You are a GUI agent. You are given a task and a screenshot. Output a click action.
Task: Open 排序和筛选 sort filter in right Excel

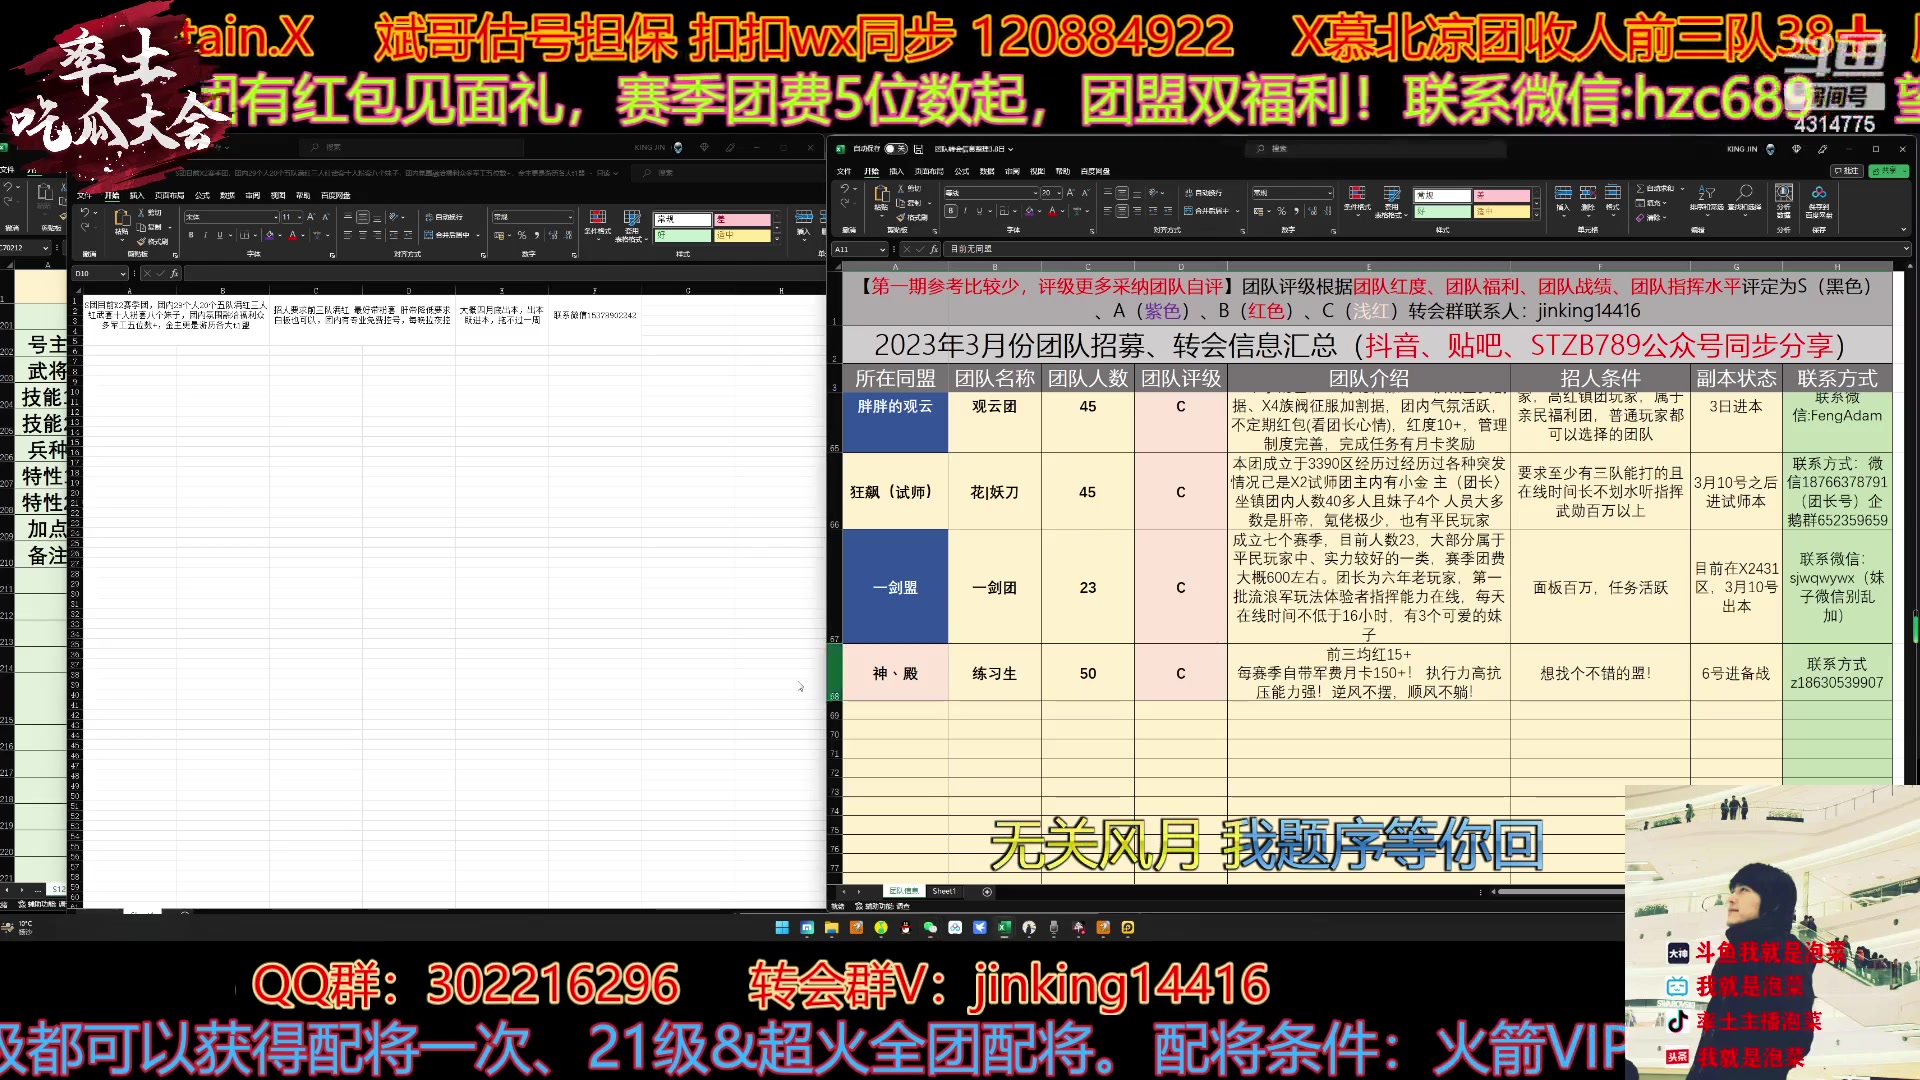tap(1707, 201)
